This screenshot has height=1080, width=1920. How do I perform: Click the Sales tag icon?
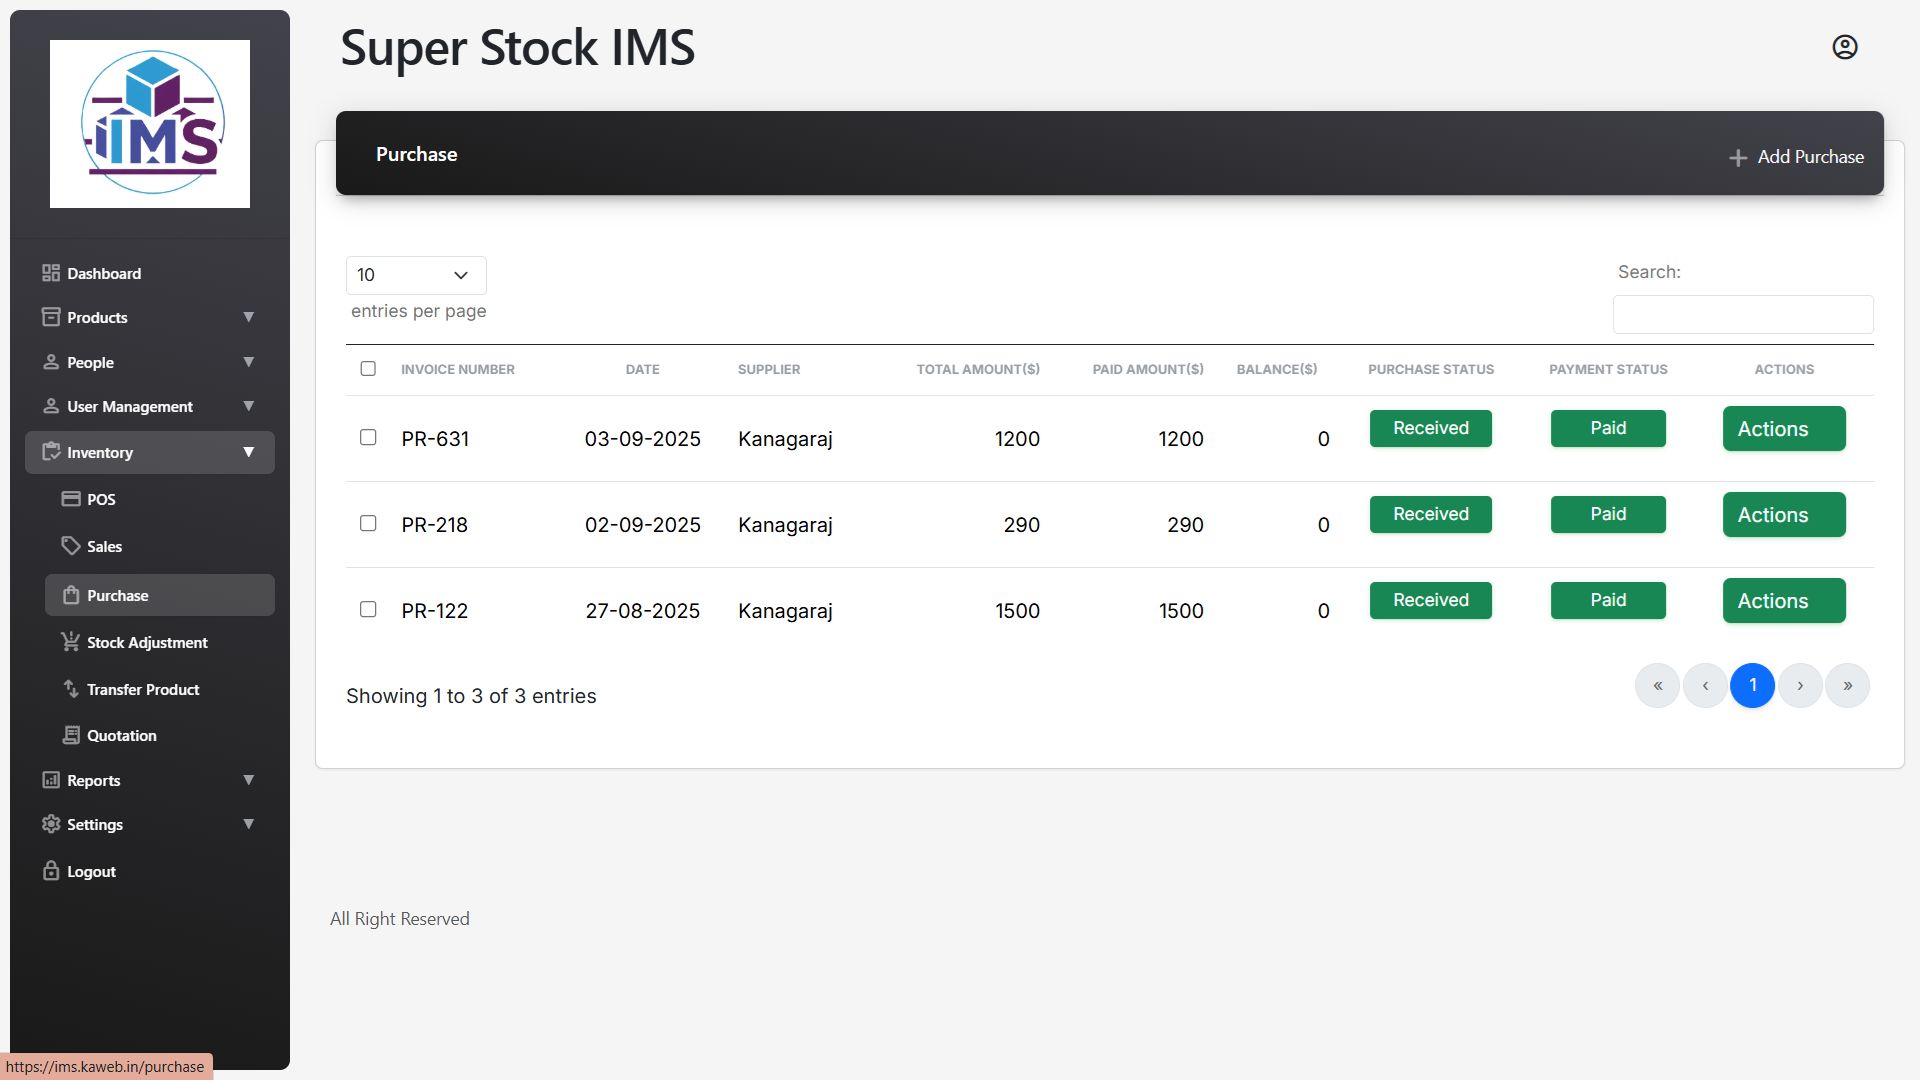pyautogui.click(x=71, y=546)
